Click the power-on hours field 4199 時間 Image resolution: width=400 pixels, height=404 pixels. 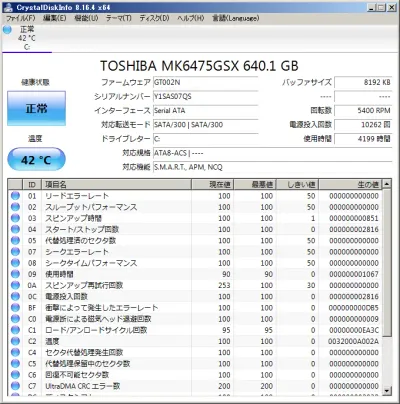(x=363, y=139)
